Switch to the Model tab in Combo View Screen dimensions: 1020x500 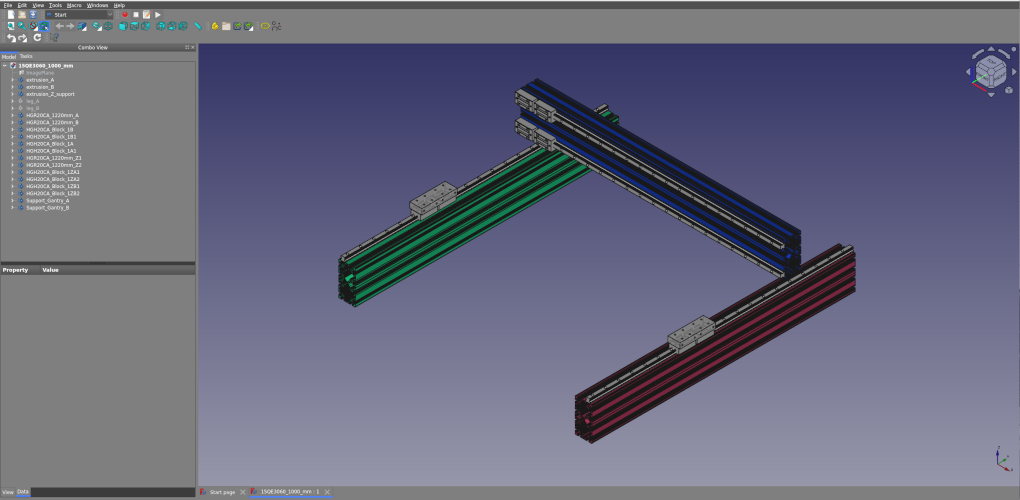point(8,57)
